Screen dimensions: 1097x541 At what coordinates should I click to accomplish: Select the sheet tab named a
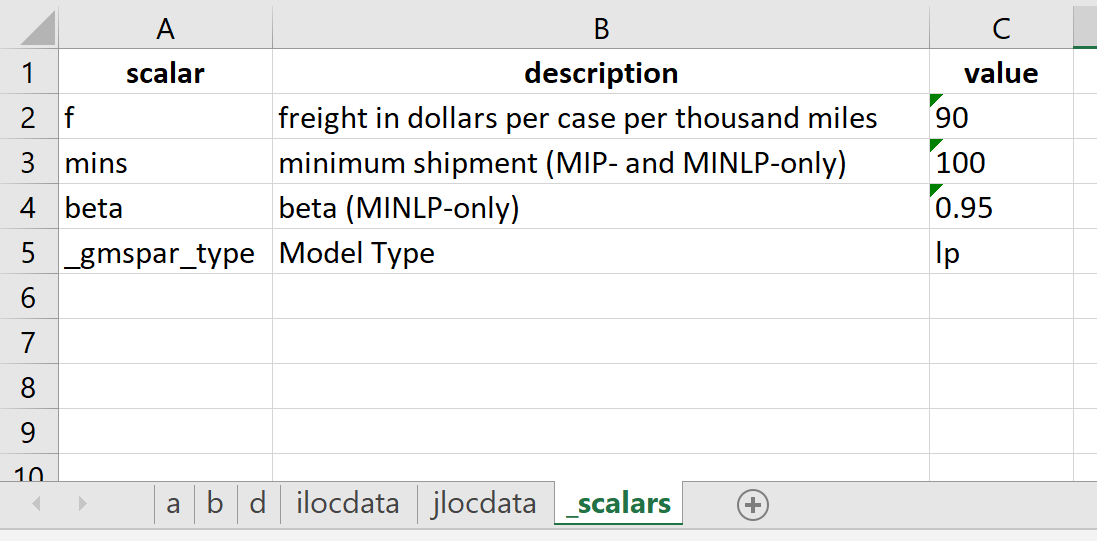click(173, 504)
